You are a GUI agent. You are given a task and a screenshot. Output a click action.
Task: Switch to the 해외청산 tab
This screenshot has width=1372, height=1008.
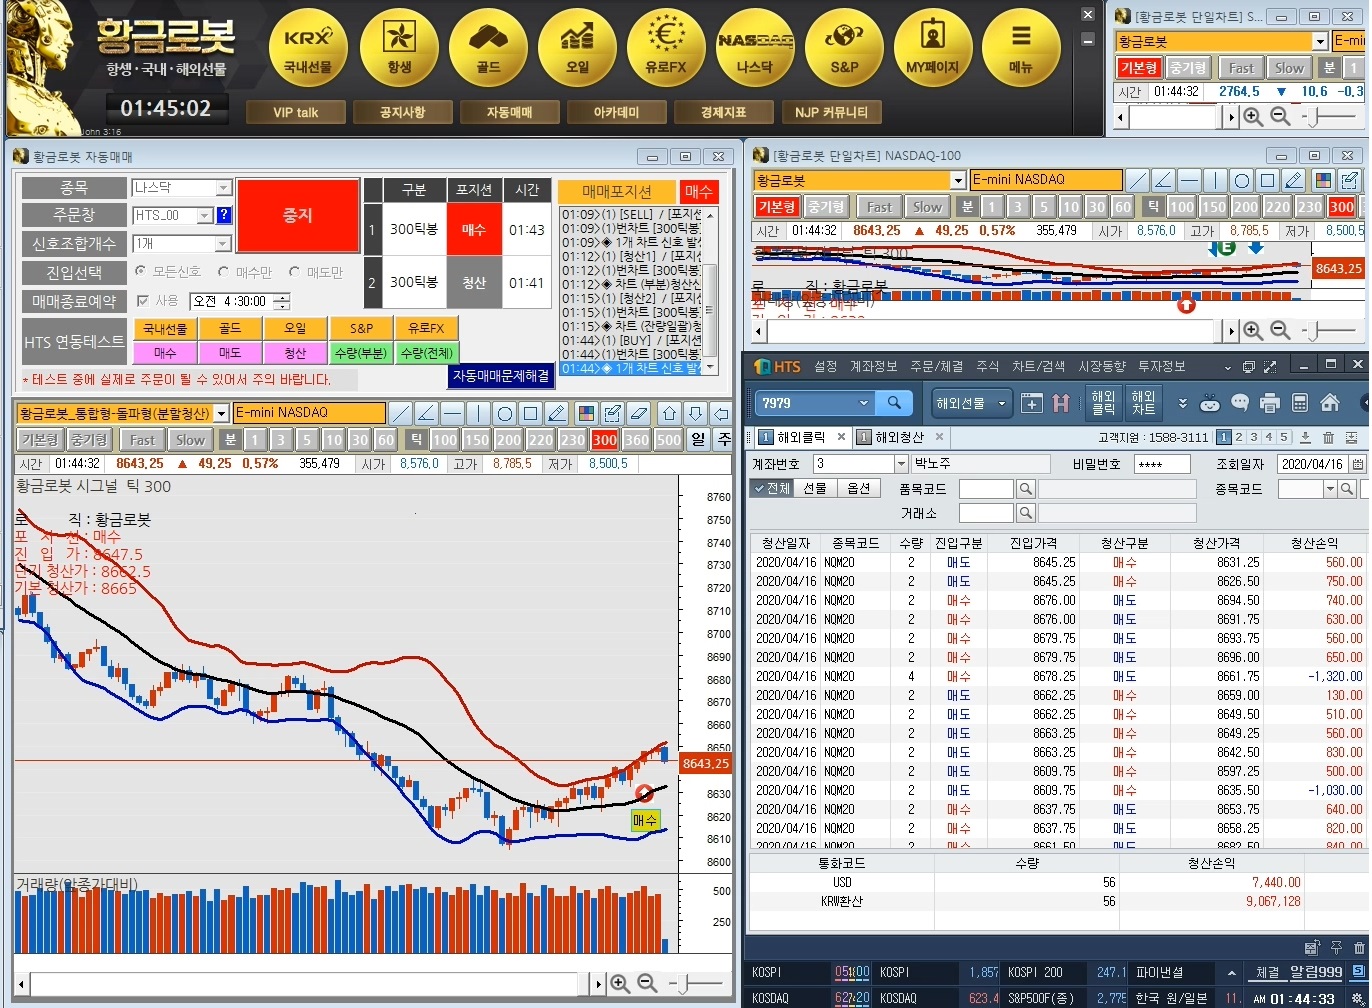click(x=899, y=437)
